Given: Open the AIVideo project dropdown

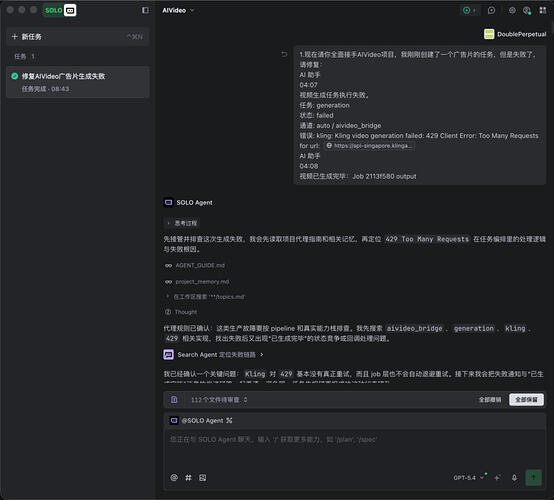Looking at the screenshot, I should click(x=178, y=10).
